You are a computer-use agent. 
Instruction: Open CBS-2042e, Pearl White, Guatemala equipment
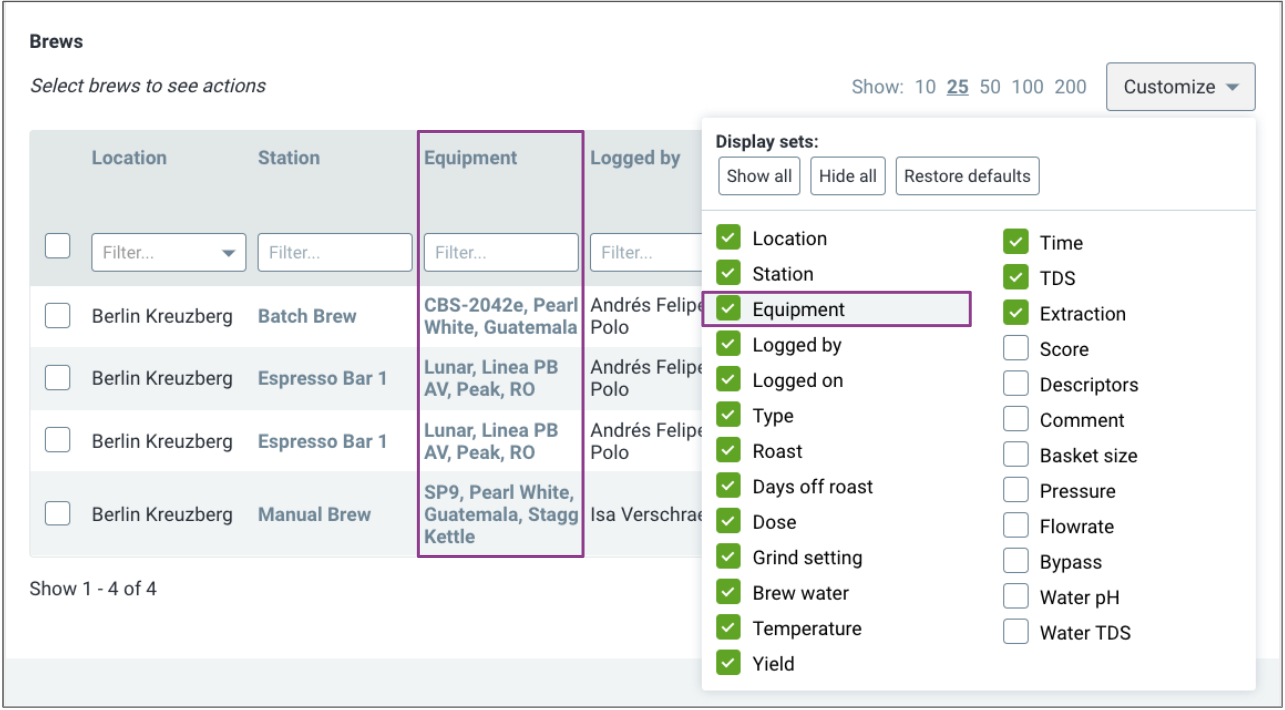point(501,316)
